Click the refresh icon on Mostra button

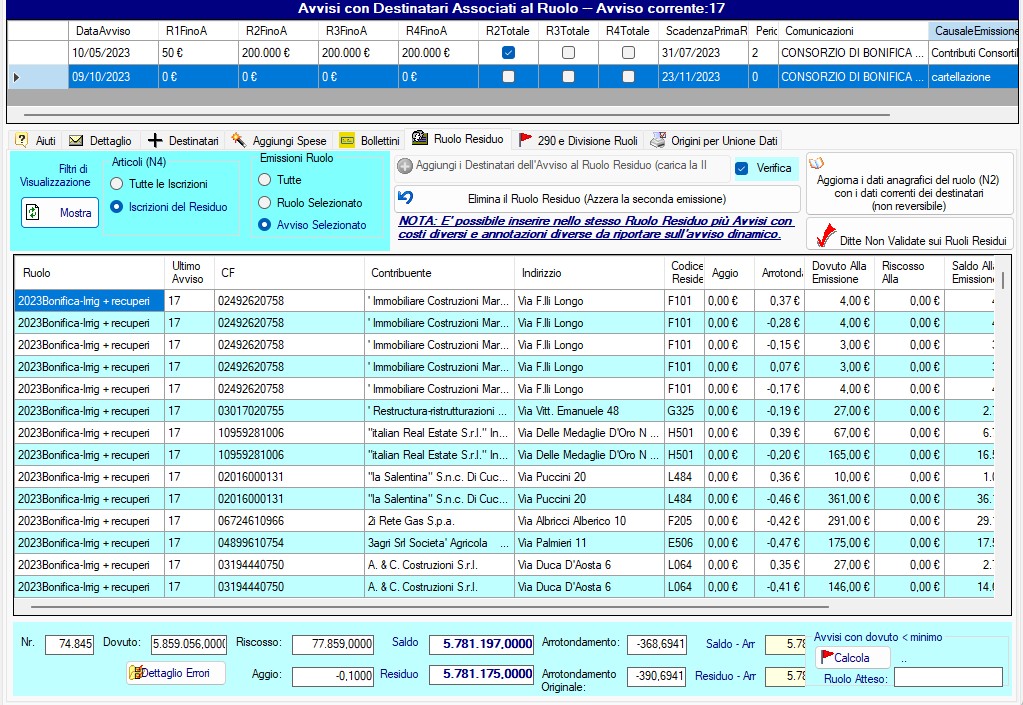tap(33, 213)
